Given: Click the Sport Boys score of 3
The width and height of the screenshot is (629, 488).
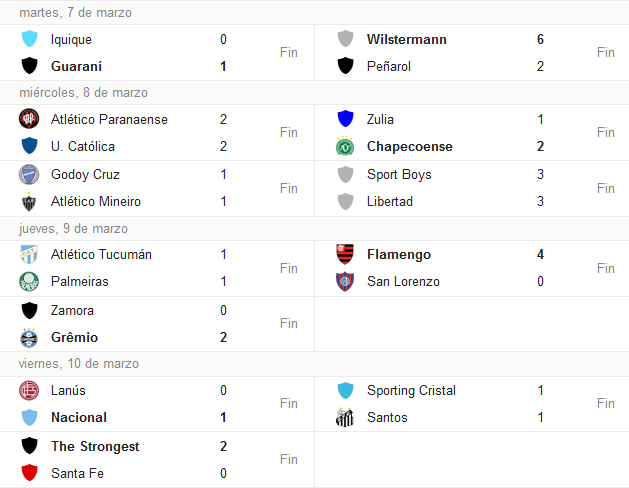Looking at the screenshot, I should point(540,174).
